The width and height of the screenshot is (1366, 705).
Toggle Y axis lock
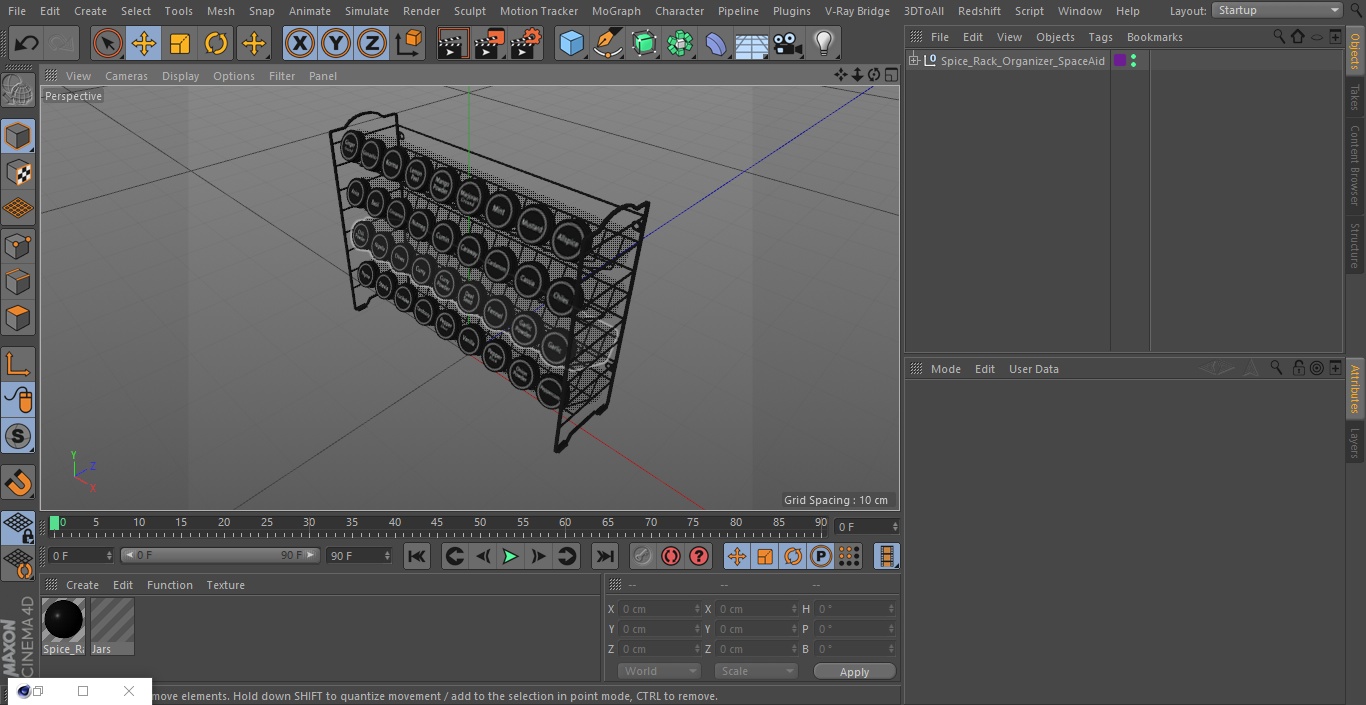tap(336, 43)
